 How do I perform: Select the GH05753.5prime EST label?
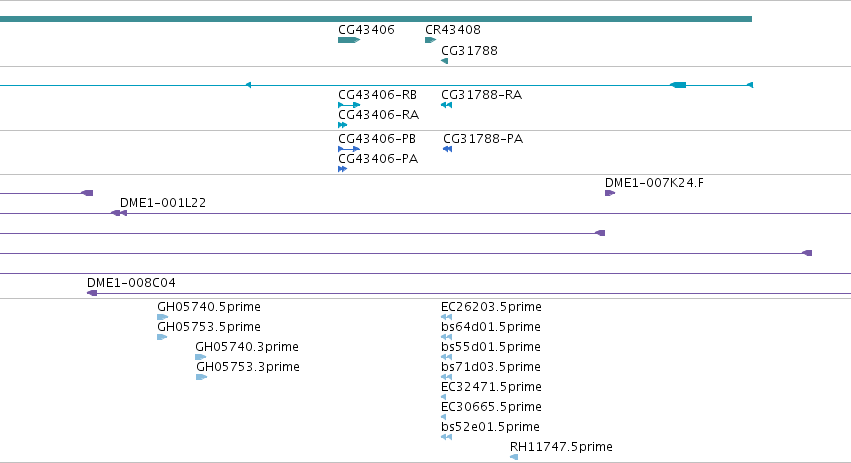(209, 327)
